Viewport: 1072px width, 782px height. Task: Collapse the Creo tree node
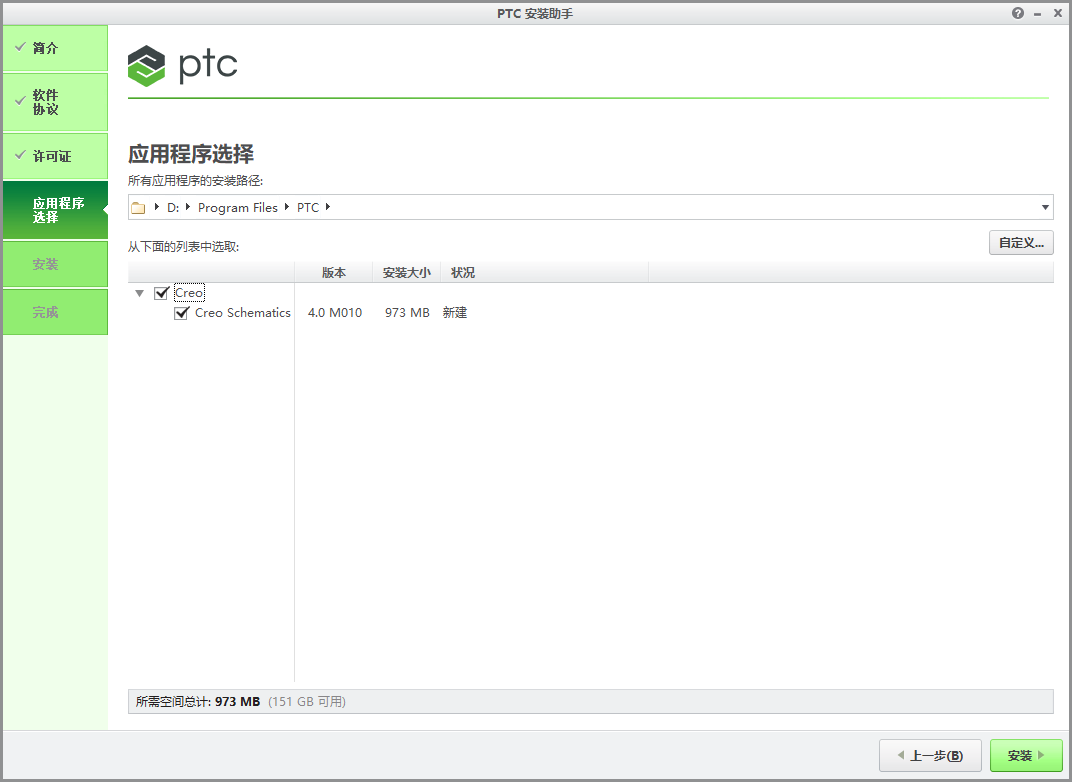point(139,293)
